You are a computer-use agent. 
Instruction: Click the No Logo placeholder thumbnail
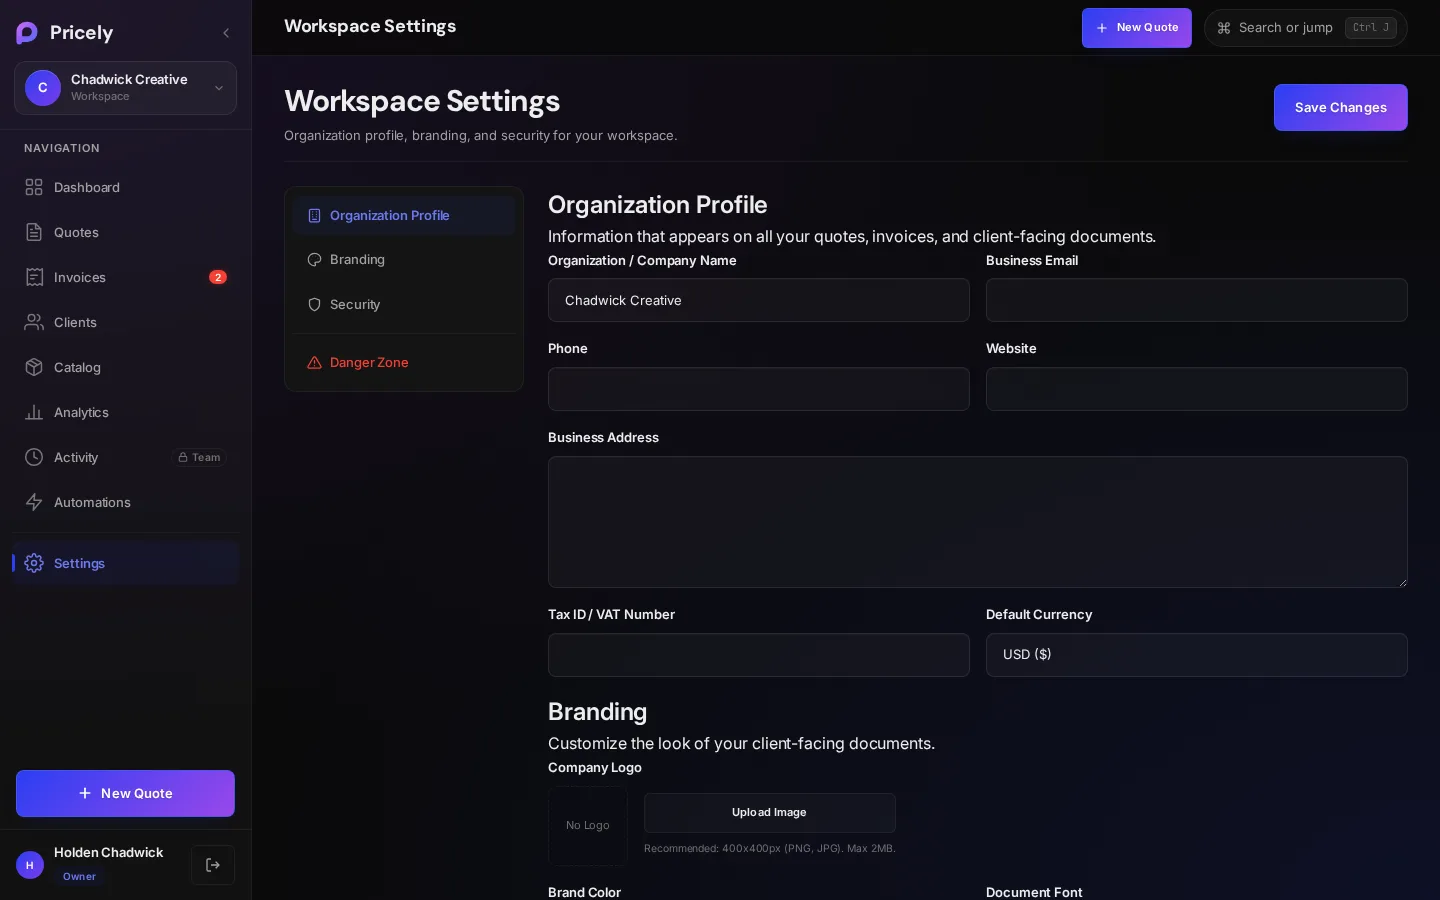(x=588, y=825)
